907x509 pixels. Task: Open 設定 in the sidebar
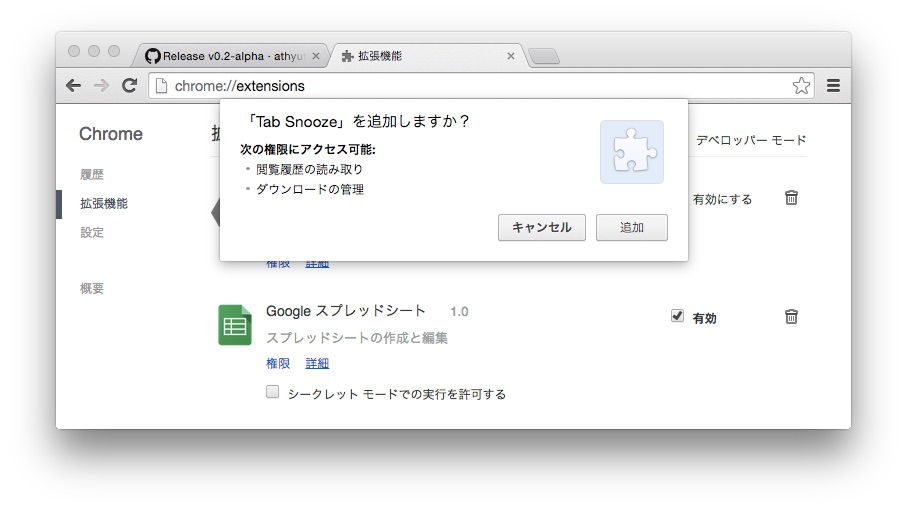[92, 233]
